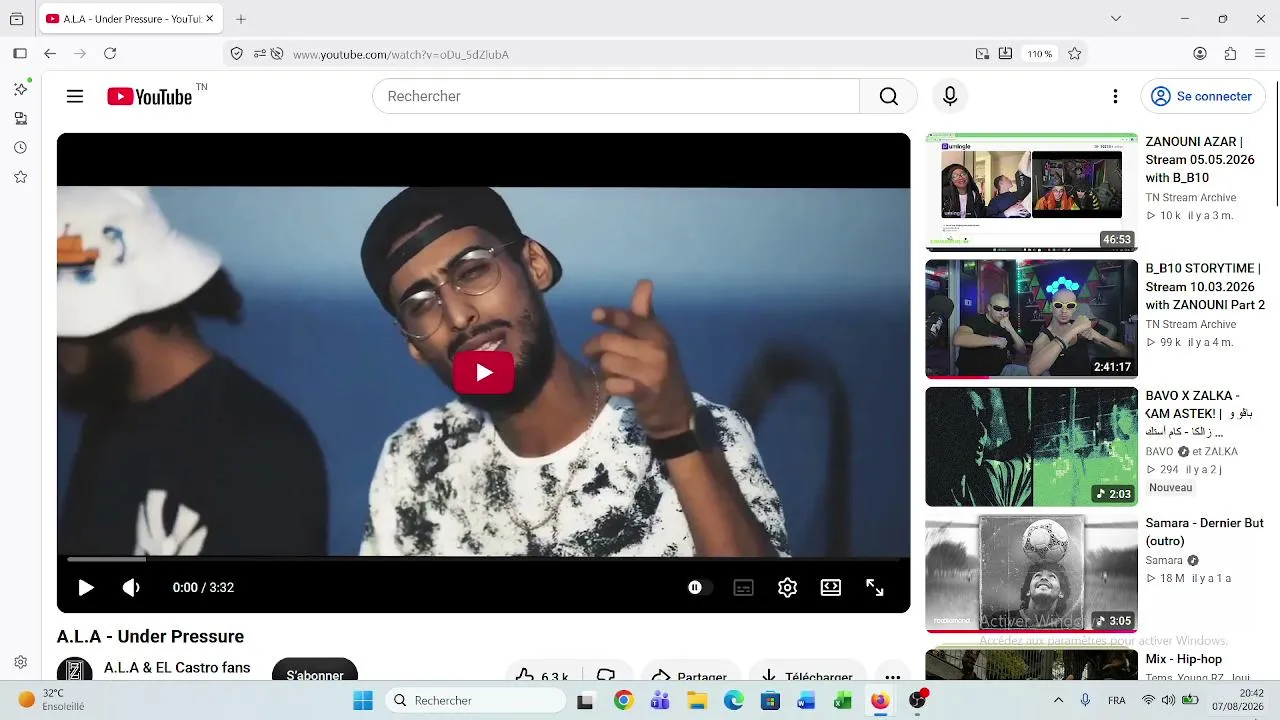Toggle the browser sidebar panel

(20, 54)
